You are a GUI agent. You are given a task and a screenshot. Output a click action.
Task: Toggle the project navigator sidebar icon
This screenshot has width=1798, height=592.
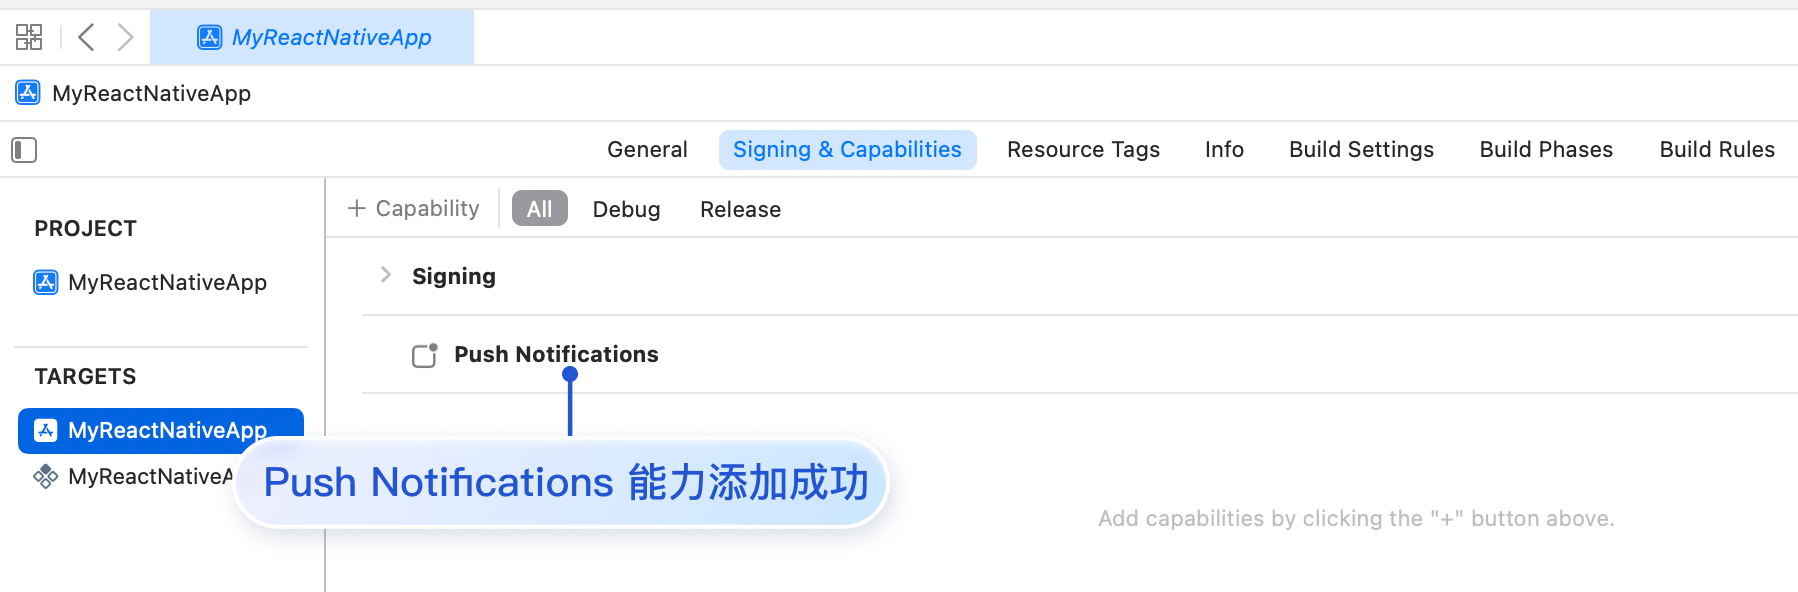[24, 150]
